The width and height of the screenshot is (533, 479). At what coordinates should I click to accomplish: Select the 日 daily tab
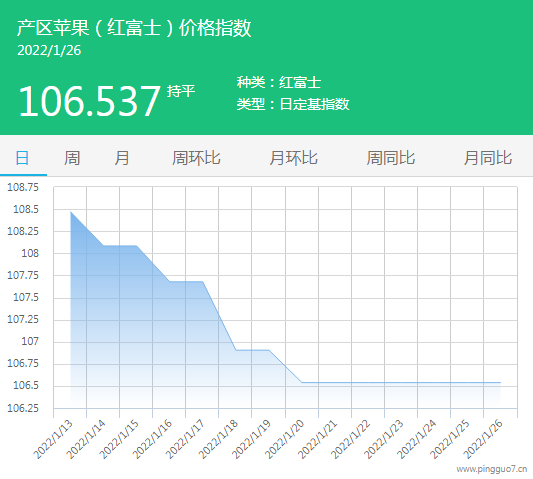coord(22,158)
